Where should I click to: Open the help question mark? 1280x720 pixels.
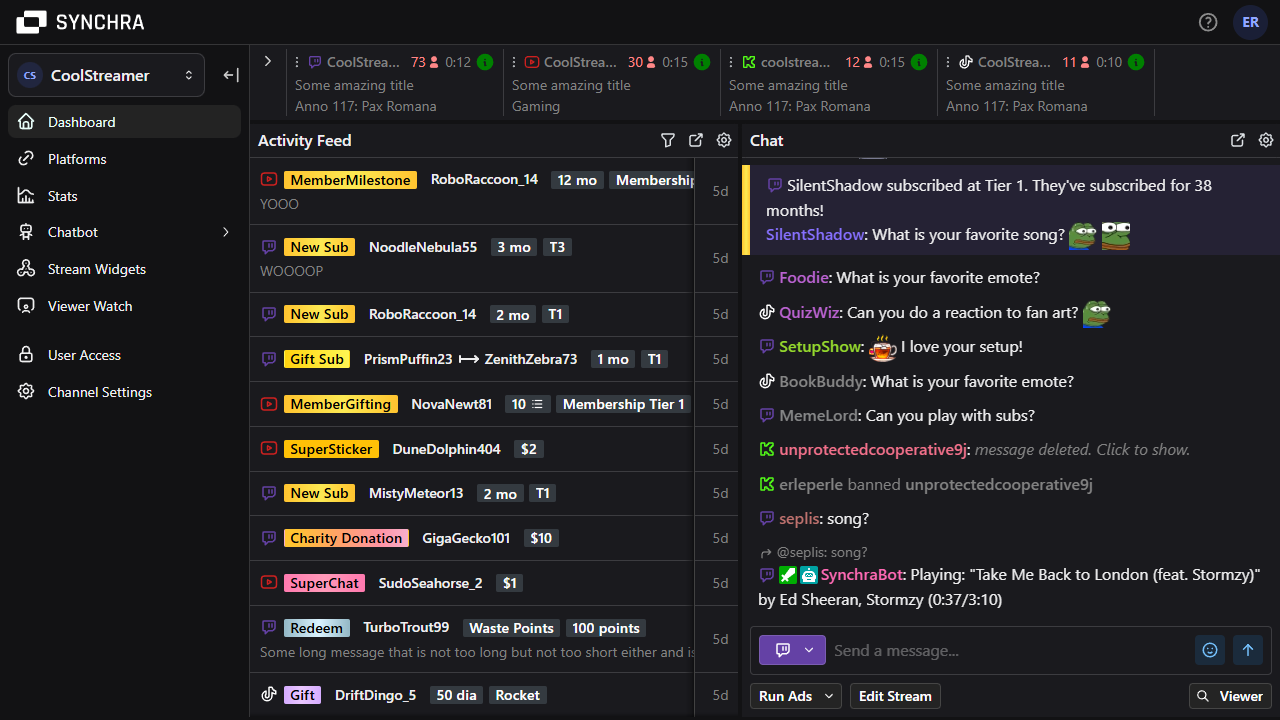coord(1207,21)
